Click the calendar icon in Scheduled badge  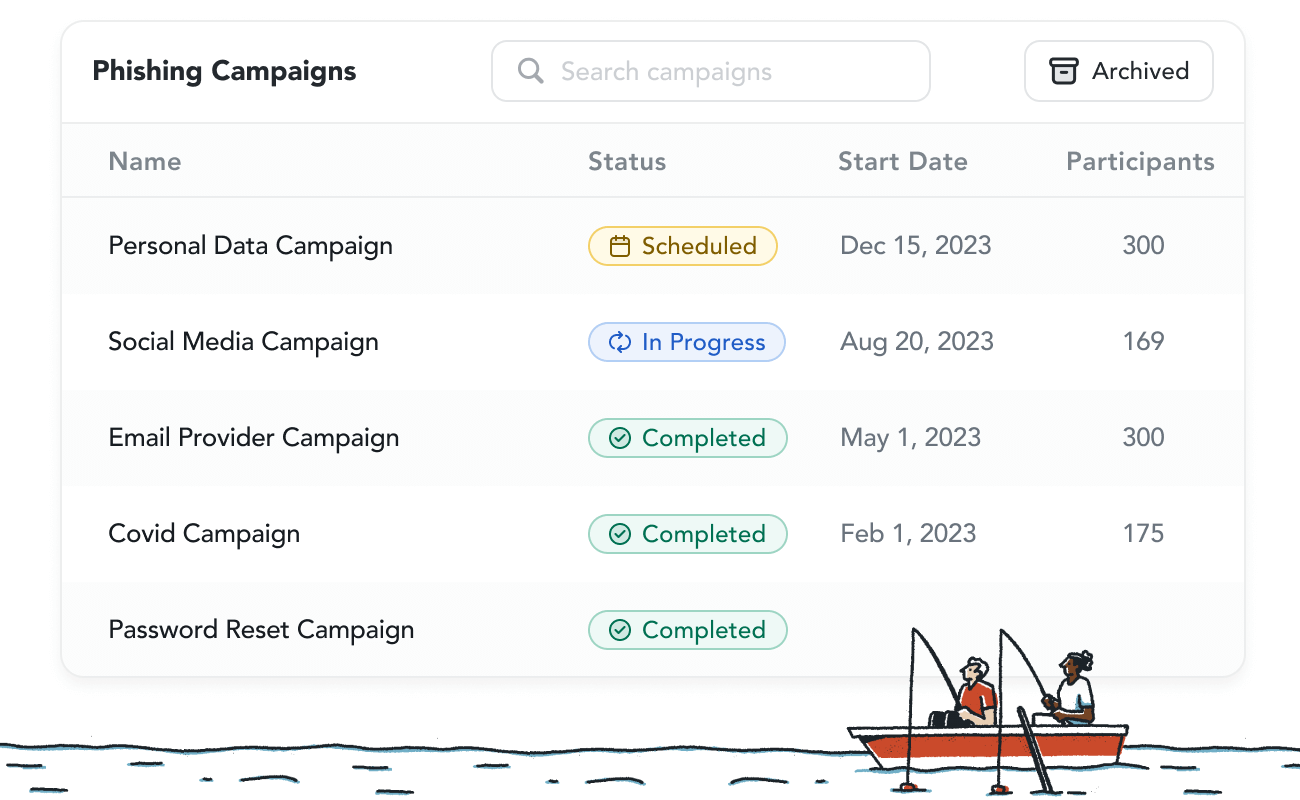point(620,246)
